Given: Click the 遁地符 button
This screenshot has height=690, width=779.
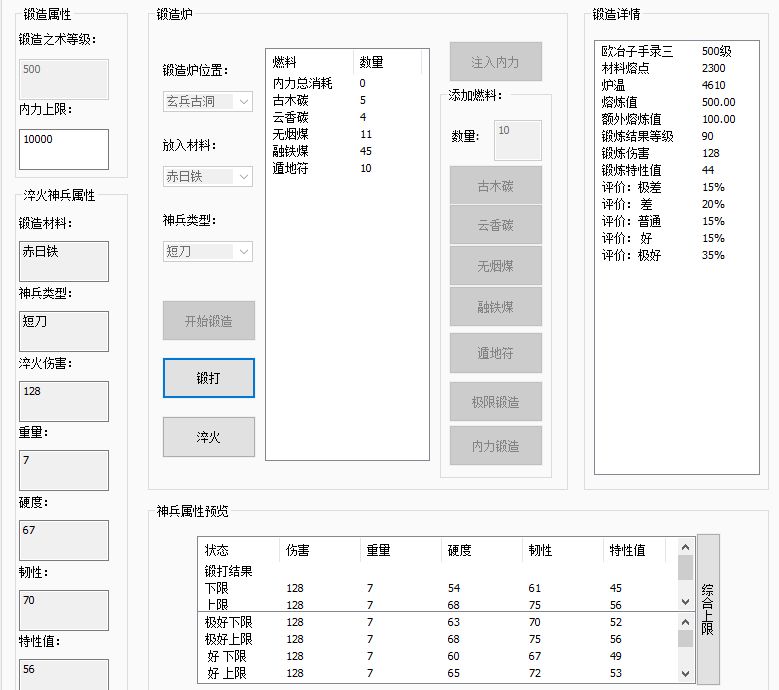Looking at the screenshot, I should click(496, 353).
